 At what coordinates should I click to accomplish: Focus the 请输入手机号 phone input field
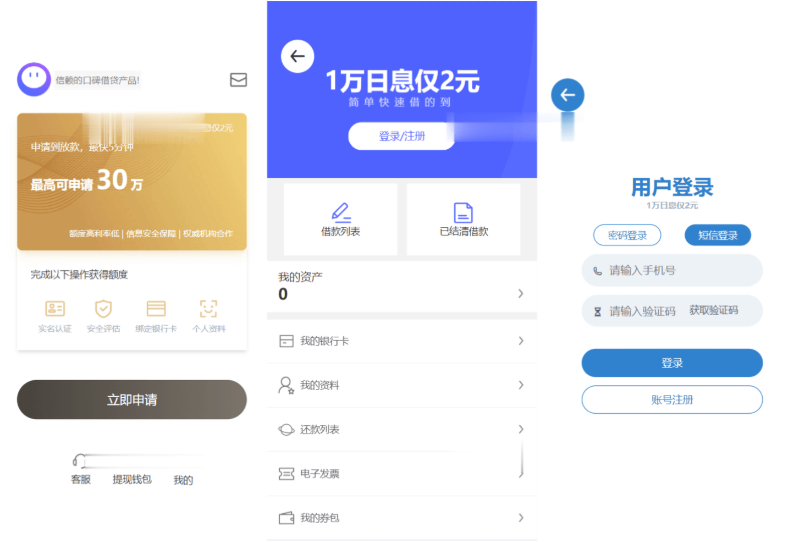click(x=672, y=270)
